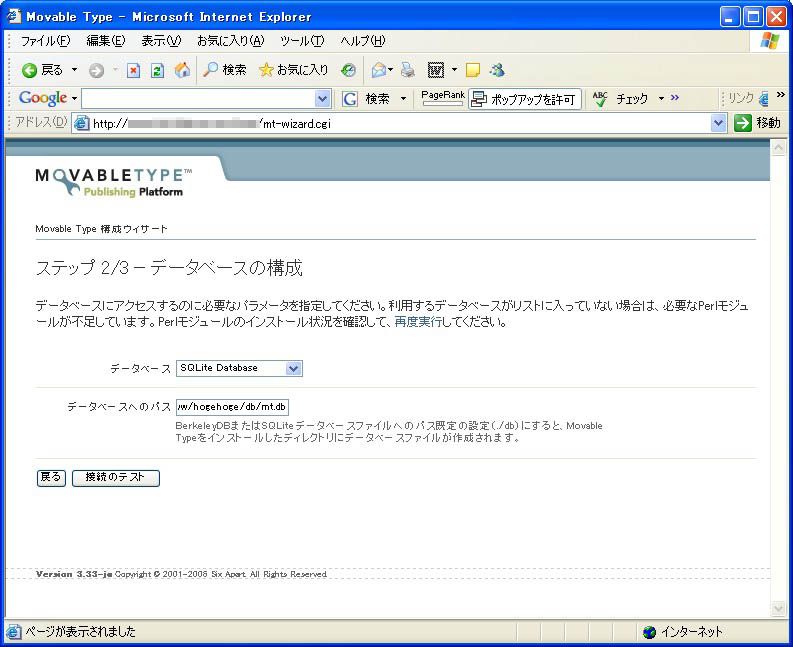
Task: Click the Windows flag logo throbber
Action: (x=769, y=41)
